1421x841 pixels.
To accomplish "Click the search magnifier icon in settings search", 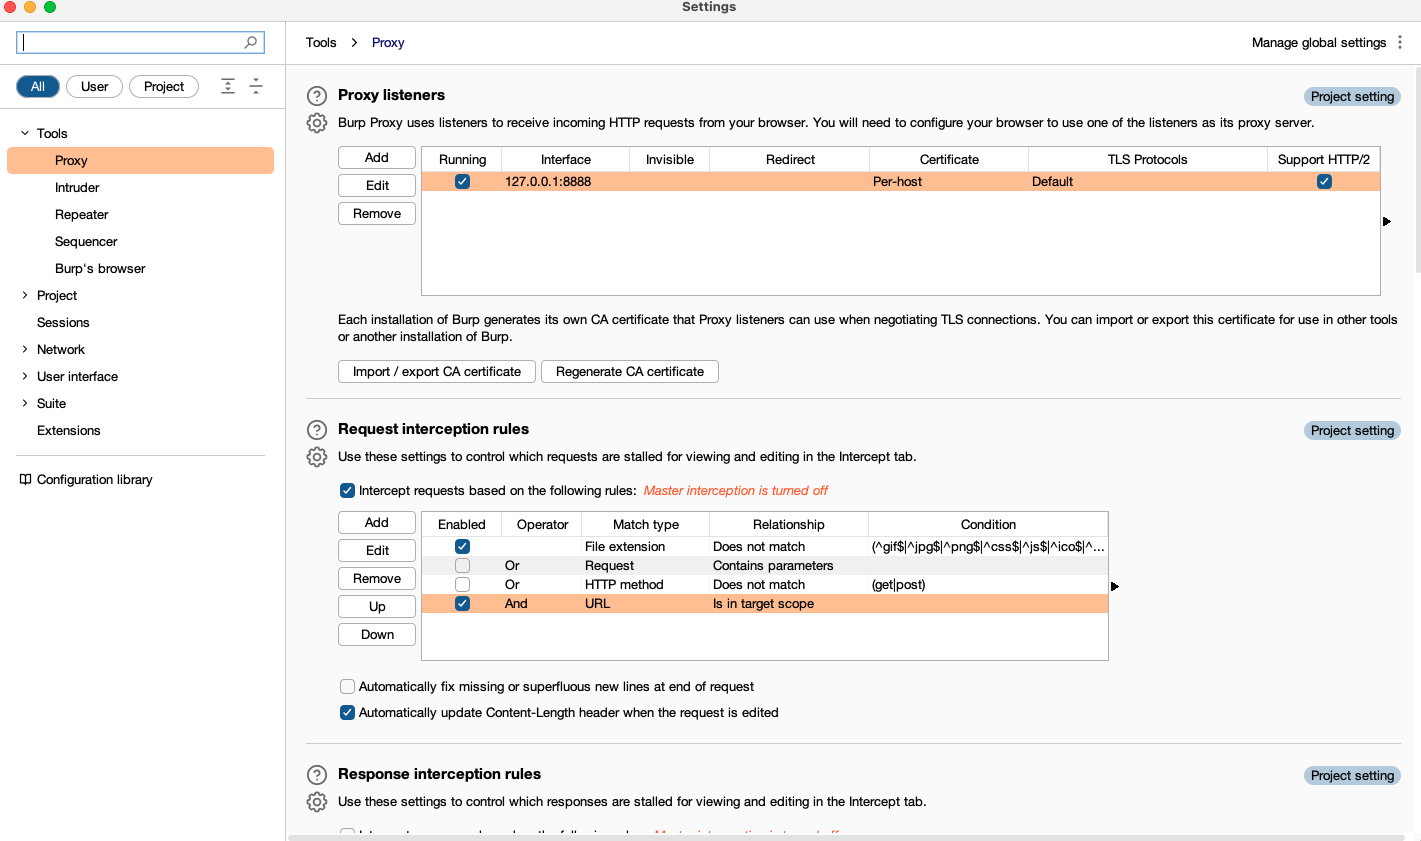I will 250,42.
